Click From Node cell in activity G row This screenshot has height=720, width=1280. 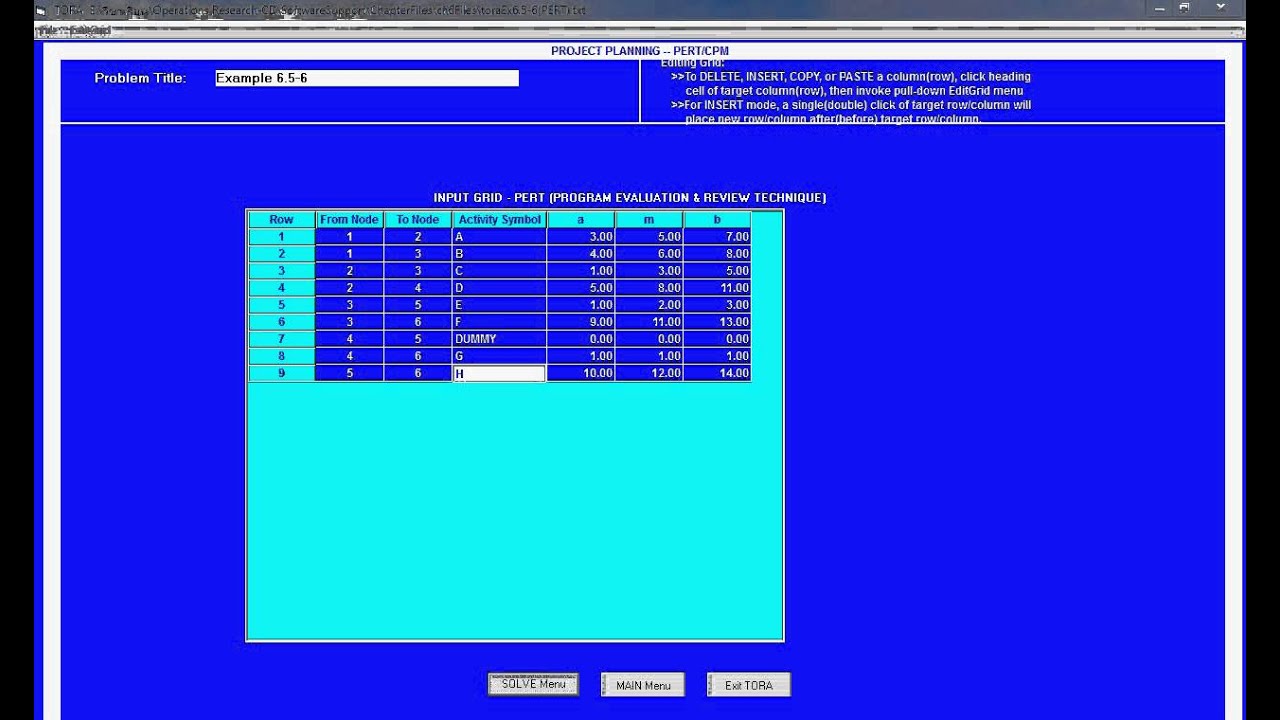coord(349,356)
